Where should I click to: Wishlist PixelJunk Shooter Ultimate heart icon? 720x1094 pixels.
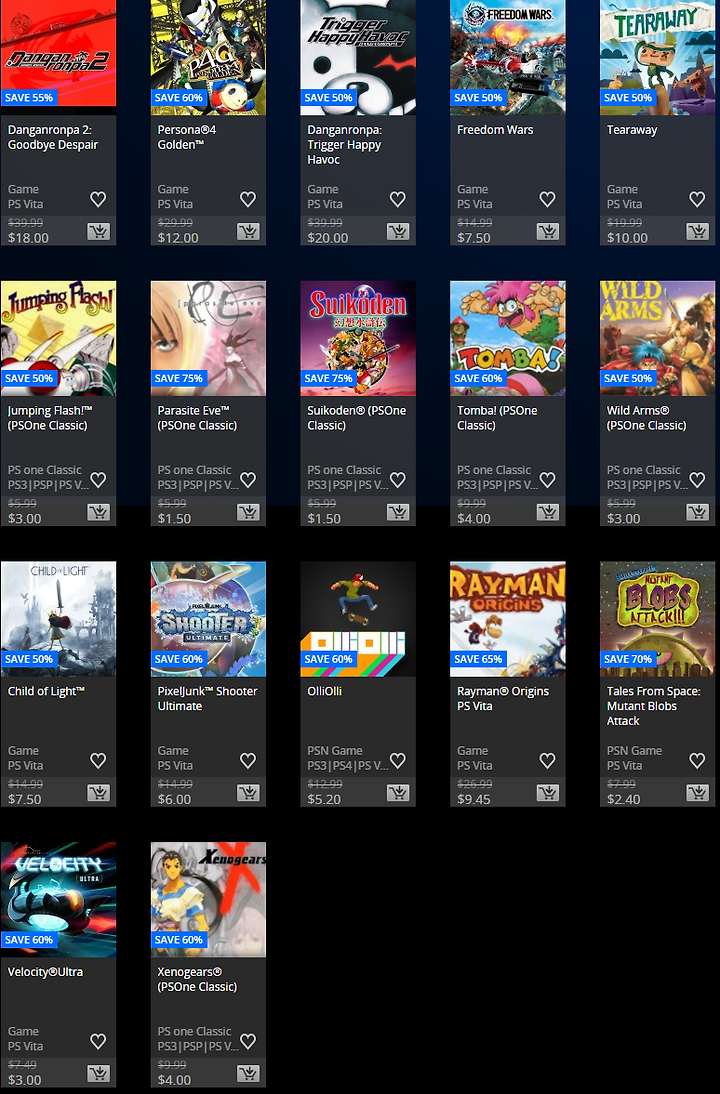click(x=248, y=760)
